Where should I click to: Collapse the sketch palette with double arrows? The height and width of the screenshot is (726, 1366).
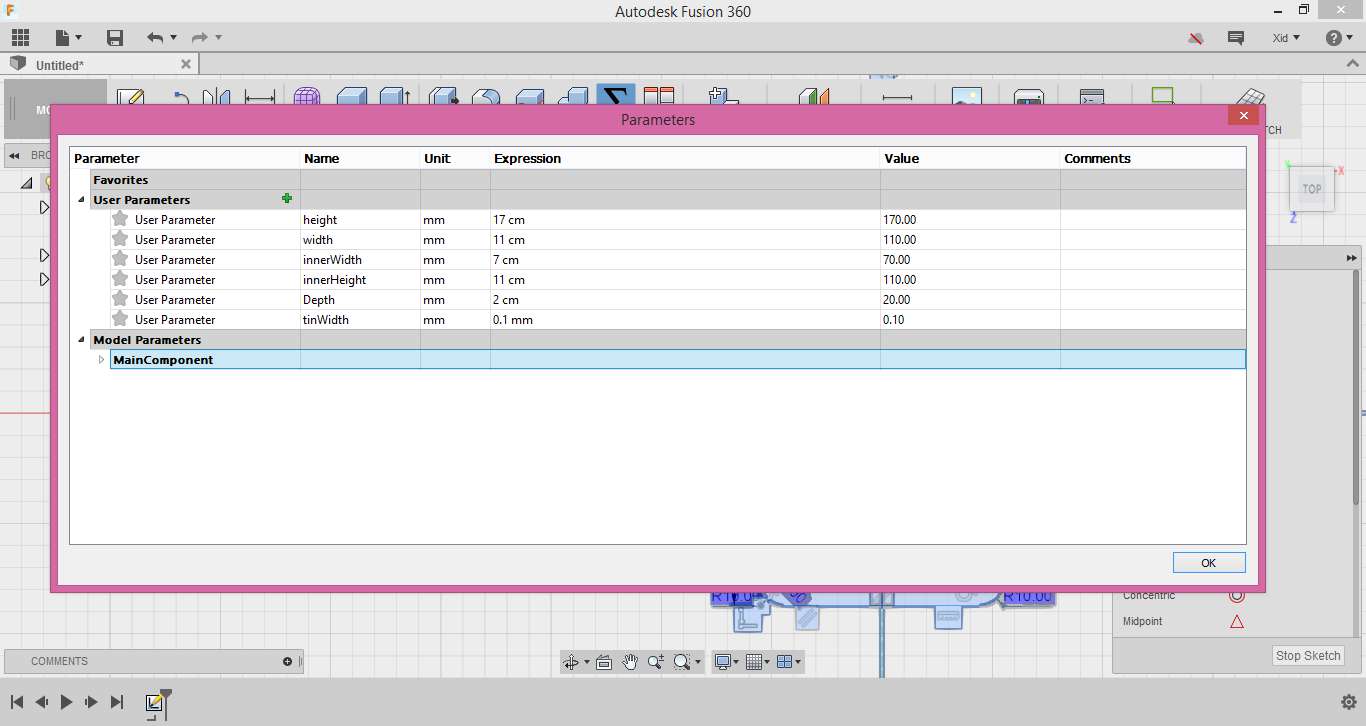point(1352,257)
